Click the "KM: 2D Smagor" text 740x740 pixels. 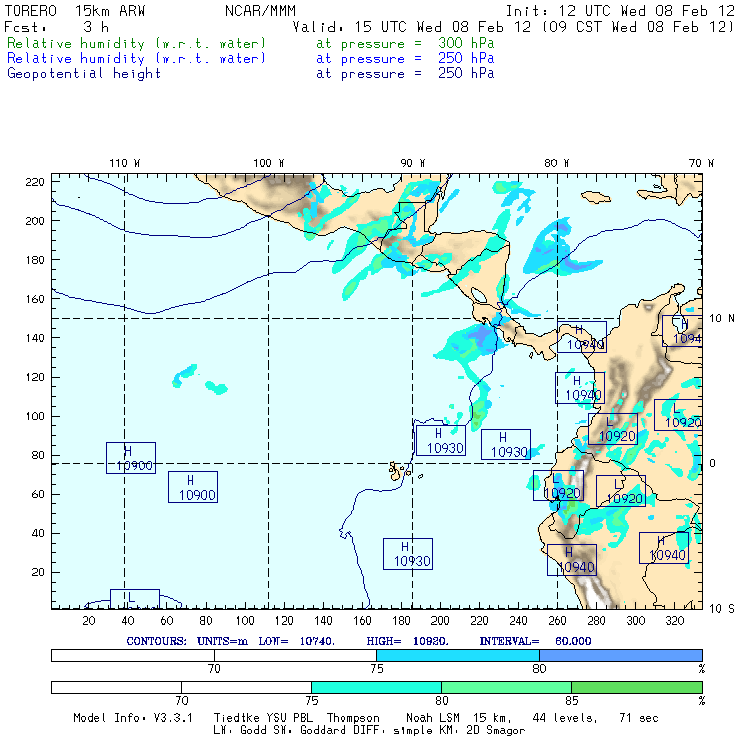coord(482,730)
